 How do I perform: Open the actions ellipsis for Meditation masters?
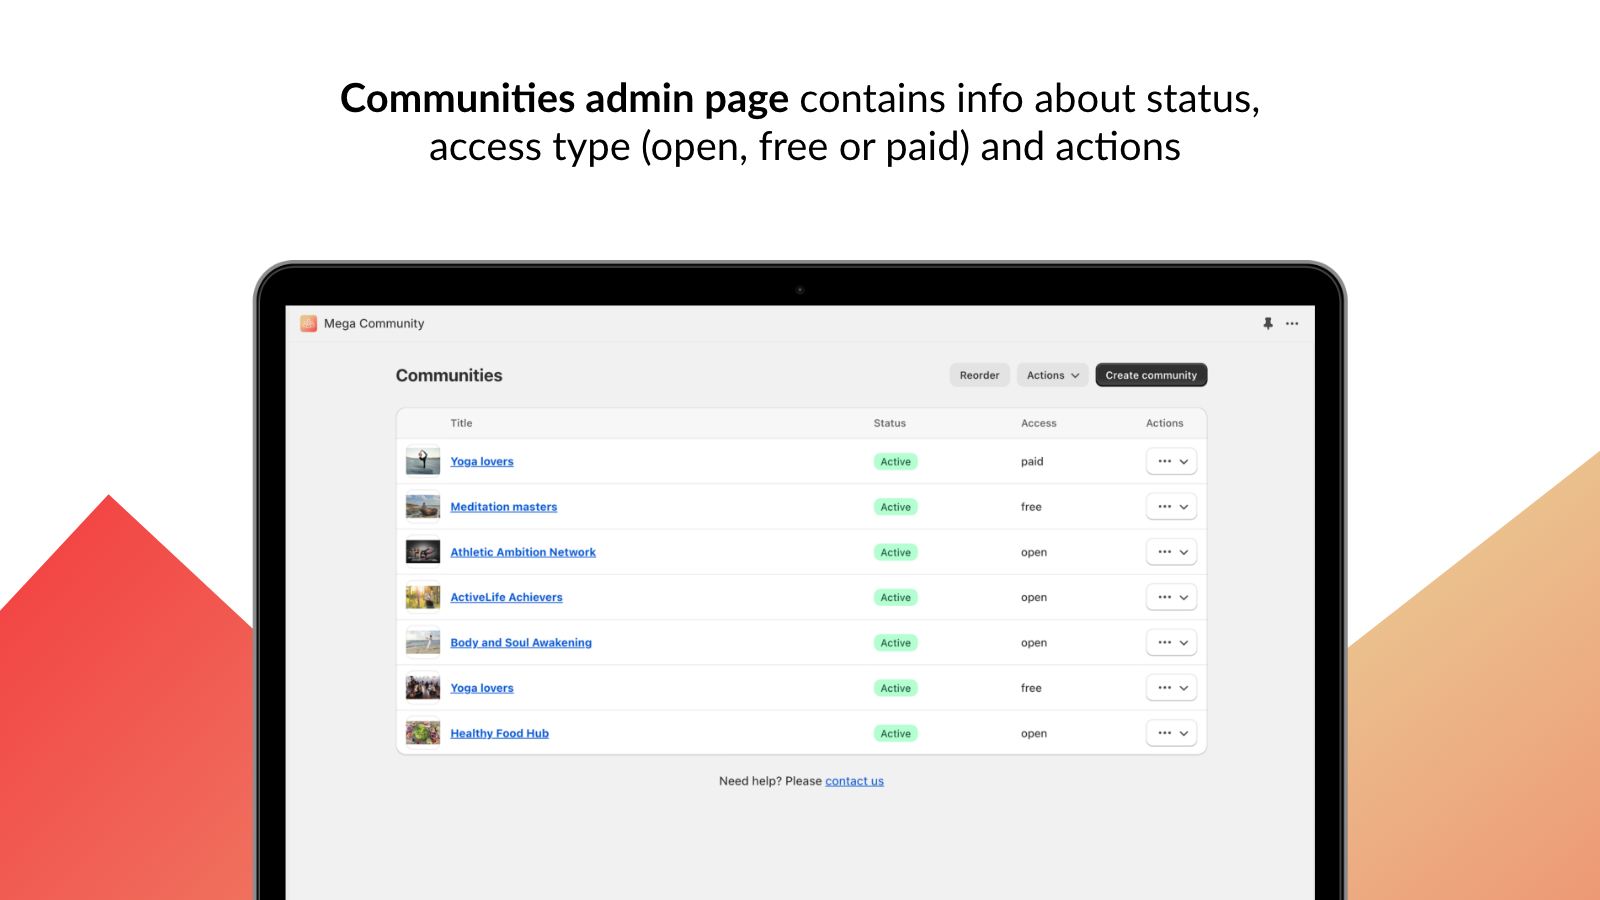click(x=1165, y=506)
